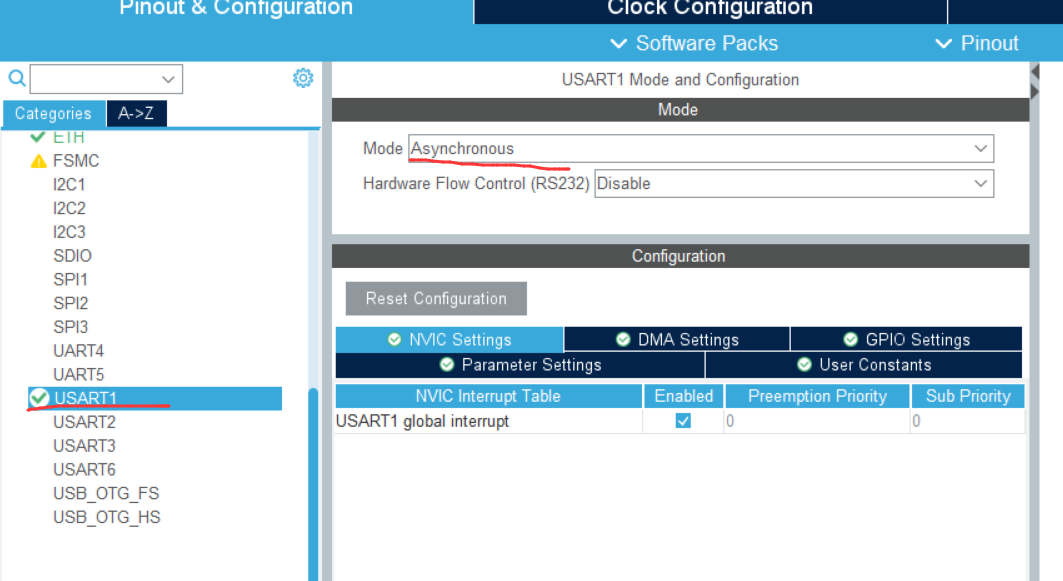Open the Mode dropdown showing Asynchronous
This screenshot has height=581, width=1063.
[701, 148]
